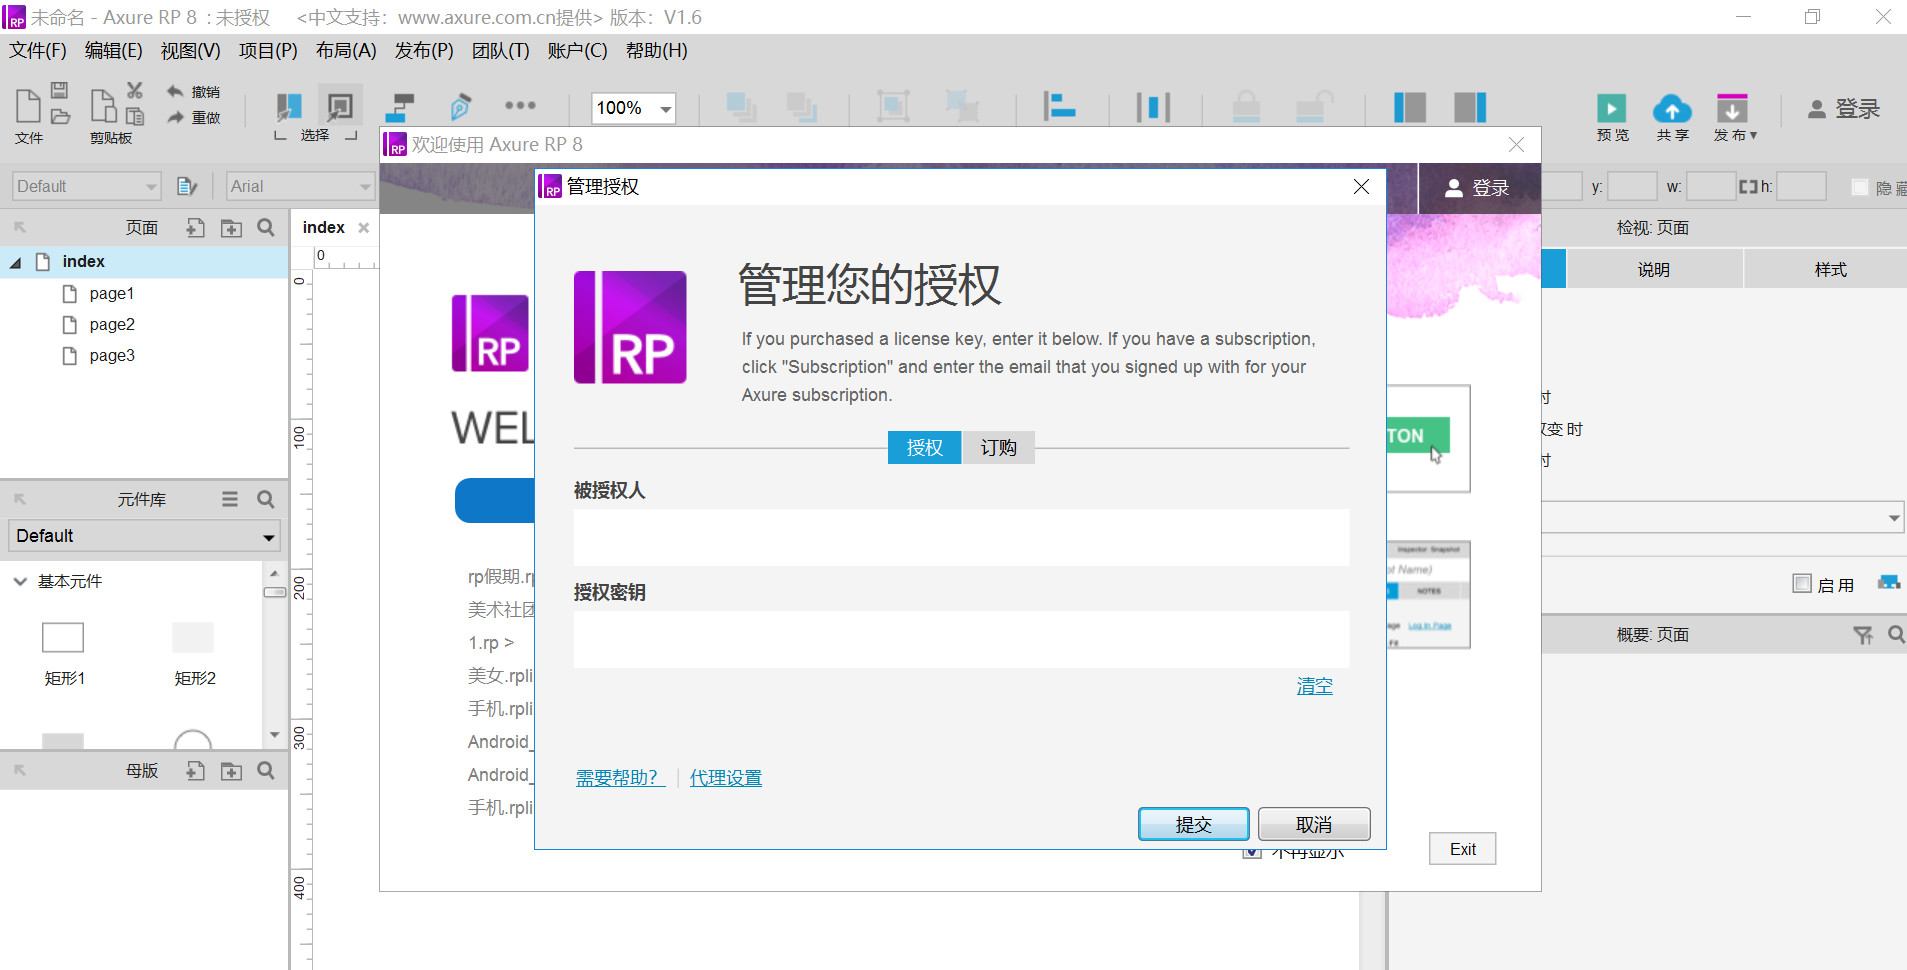
Task: Click the welcome window login button
Action: (x=1478, y=188)
